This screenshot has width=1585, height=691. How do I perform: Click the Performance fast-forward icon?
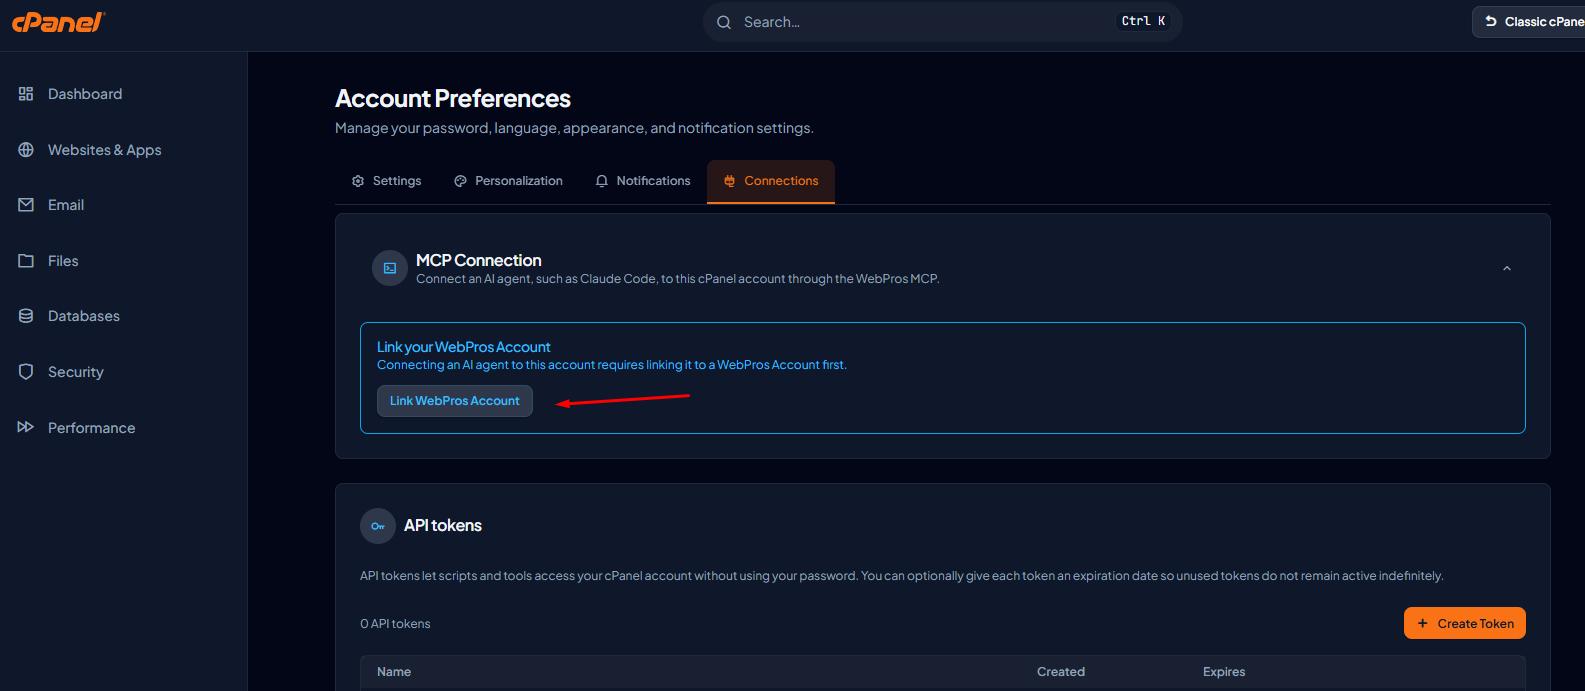[26, 427]
